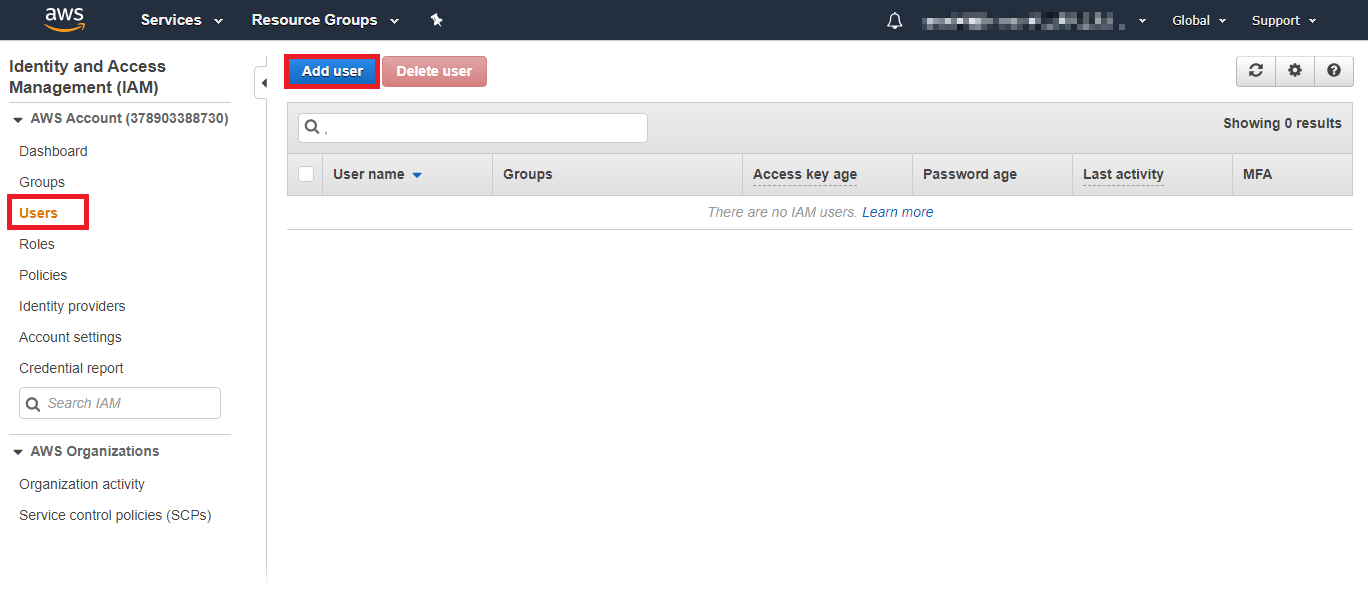Collapse the side navigation panel arrow

click(x=263, y=83)
